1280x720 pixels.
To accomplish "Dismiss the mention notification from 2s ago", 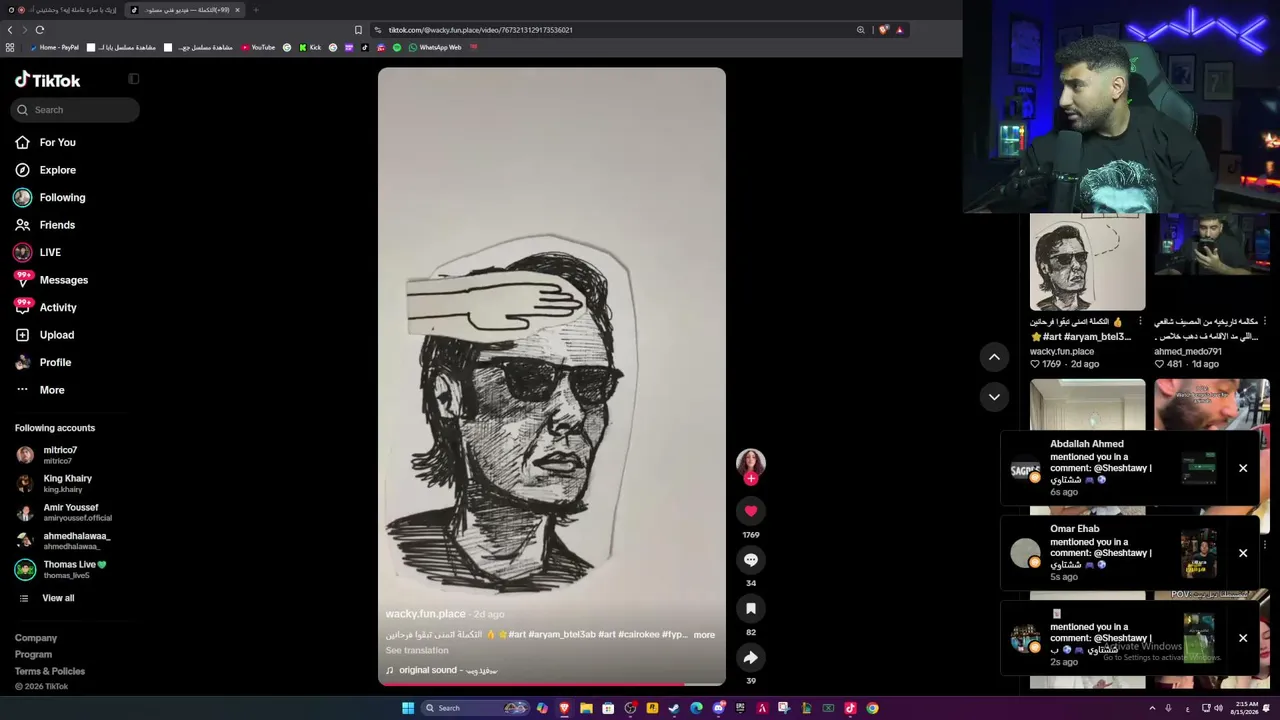I will (x=1243, y=638).
